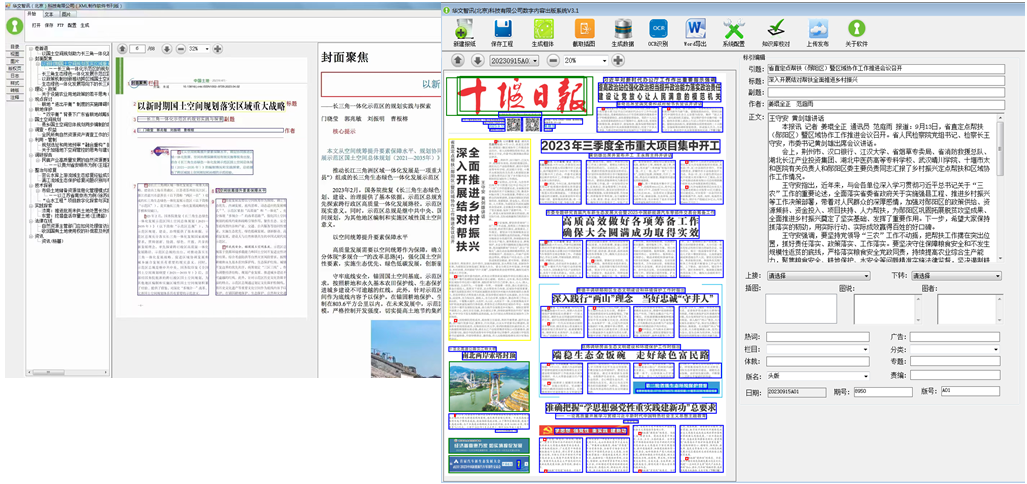The height and width of the screenshot is (484, 1027).
Task: Open 系统配置 system settings icon
Action: pos(733,32)
